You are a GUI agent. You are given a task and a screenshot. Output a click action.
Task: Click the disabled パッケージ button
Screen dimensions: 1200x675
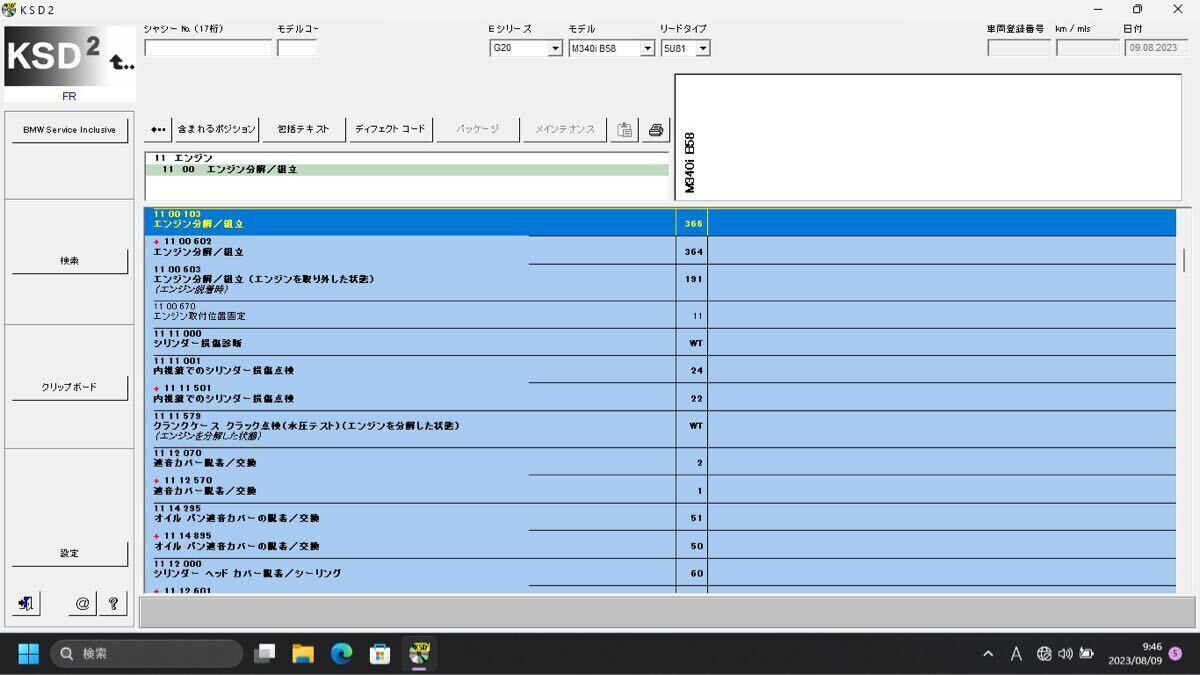[477, 130]
